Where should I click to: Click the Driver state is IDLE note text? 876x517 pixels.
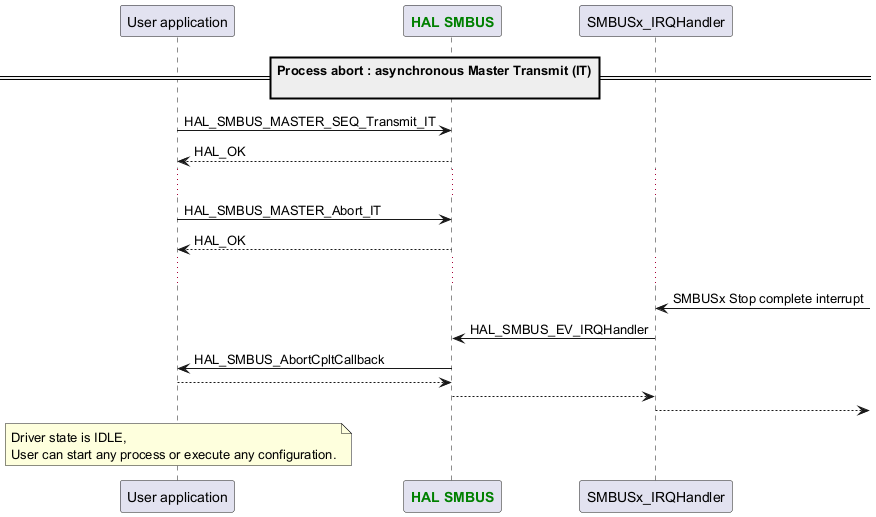(x=173, y=447)
